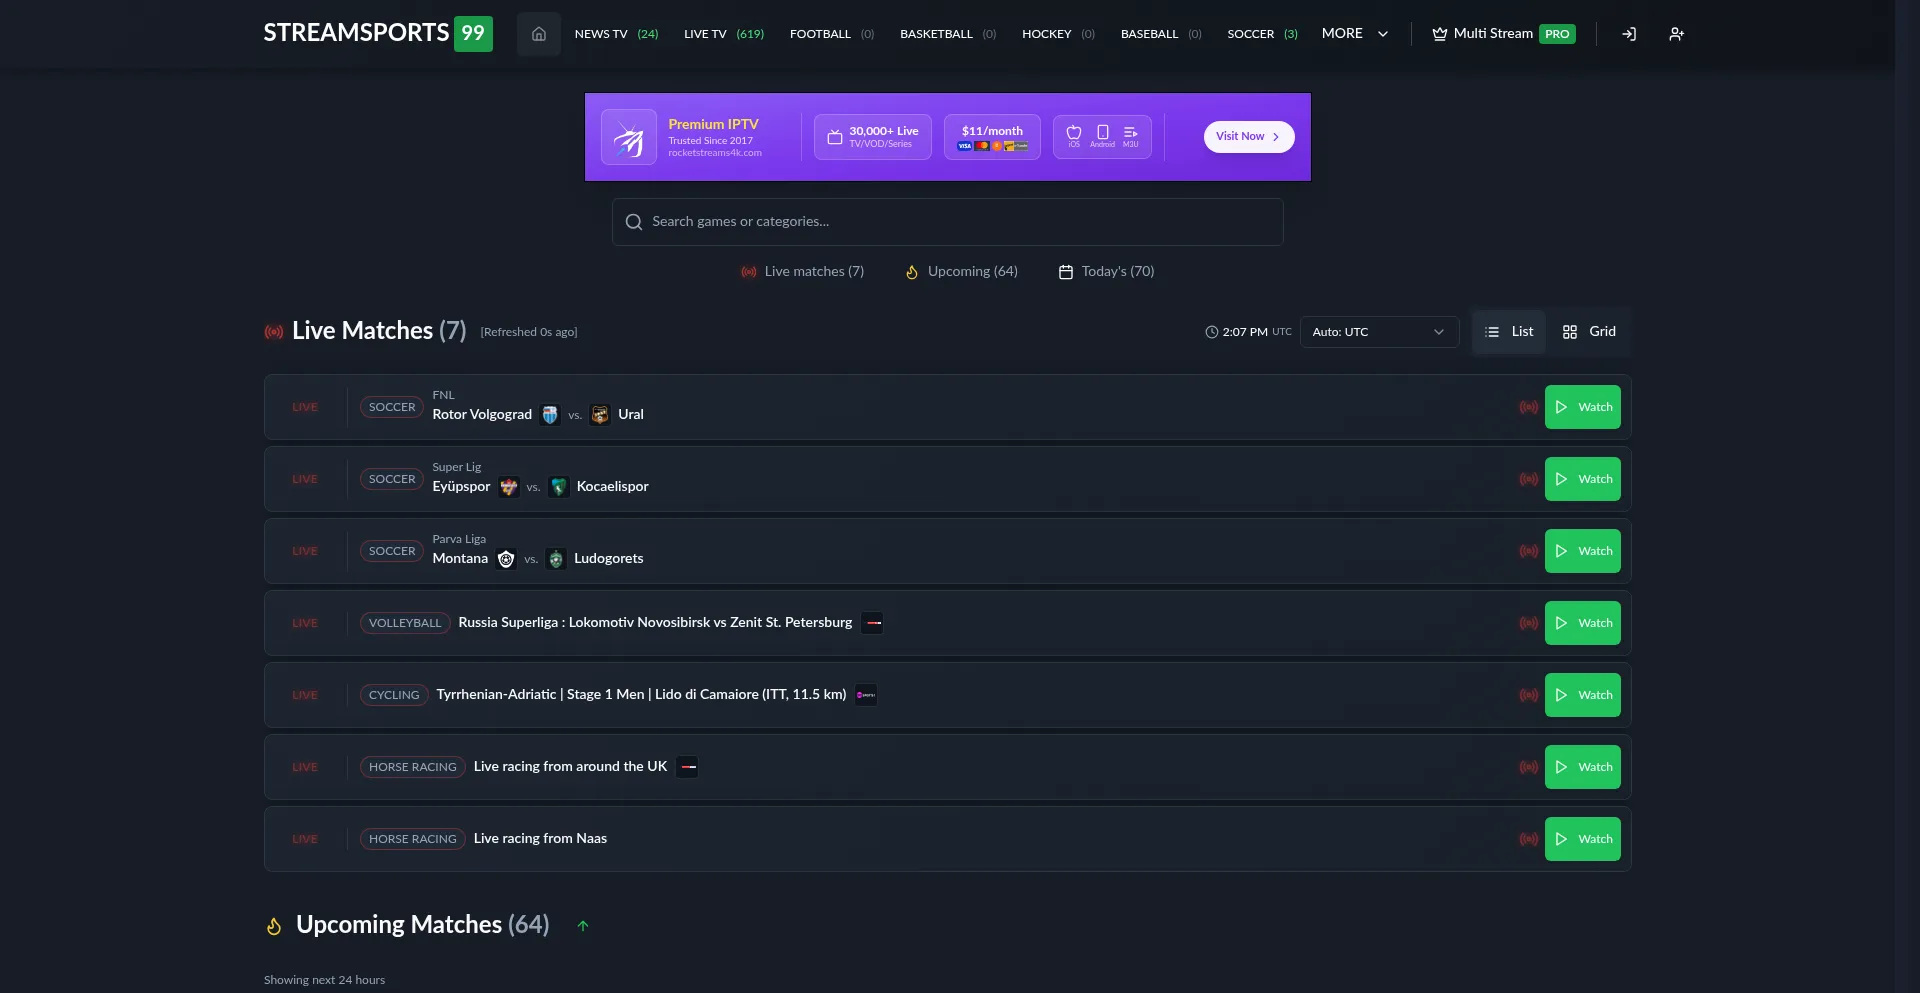Click channel logo beside Tyrrhenian-Adriatic cycling
Viewport: 1920px width, 993px height.
coord(866,695)
